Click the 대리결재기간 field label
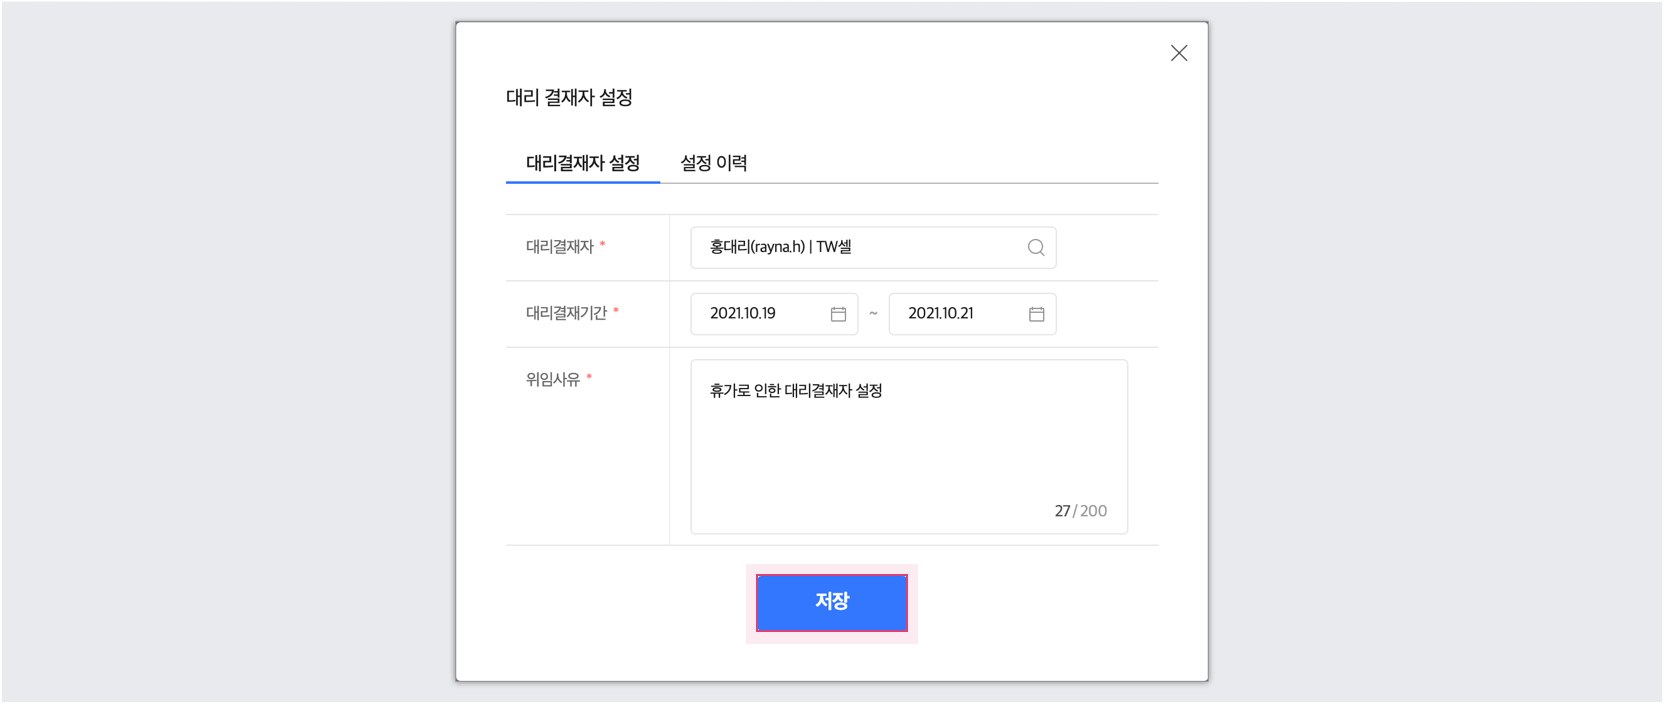 566,313
